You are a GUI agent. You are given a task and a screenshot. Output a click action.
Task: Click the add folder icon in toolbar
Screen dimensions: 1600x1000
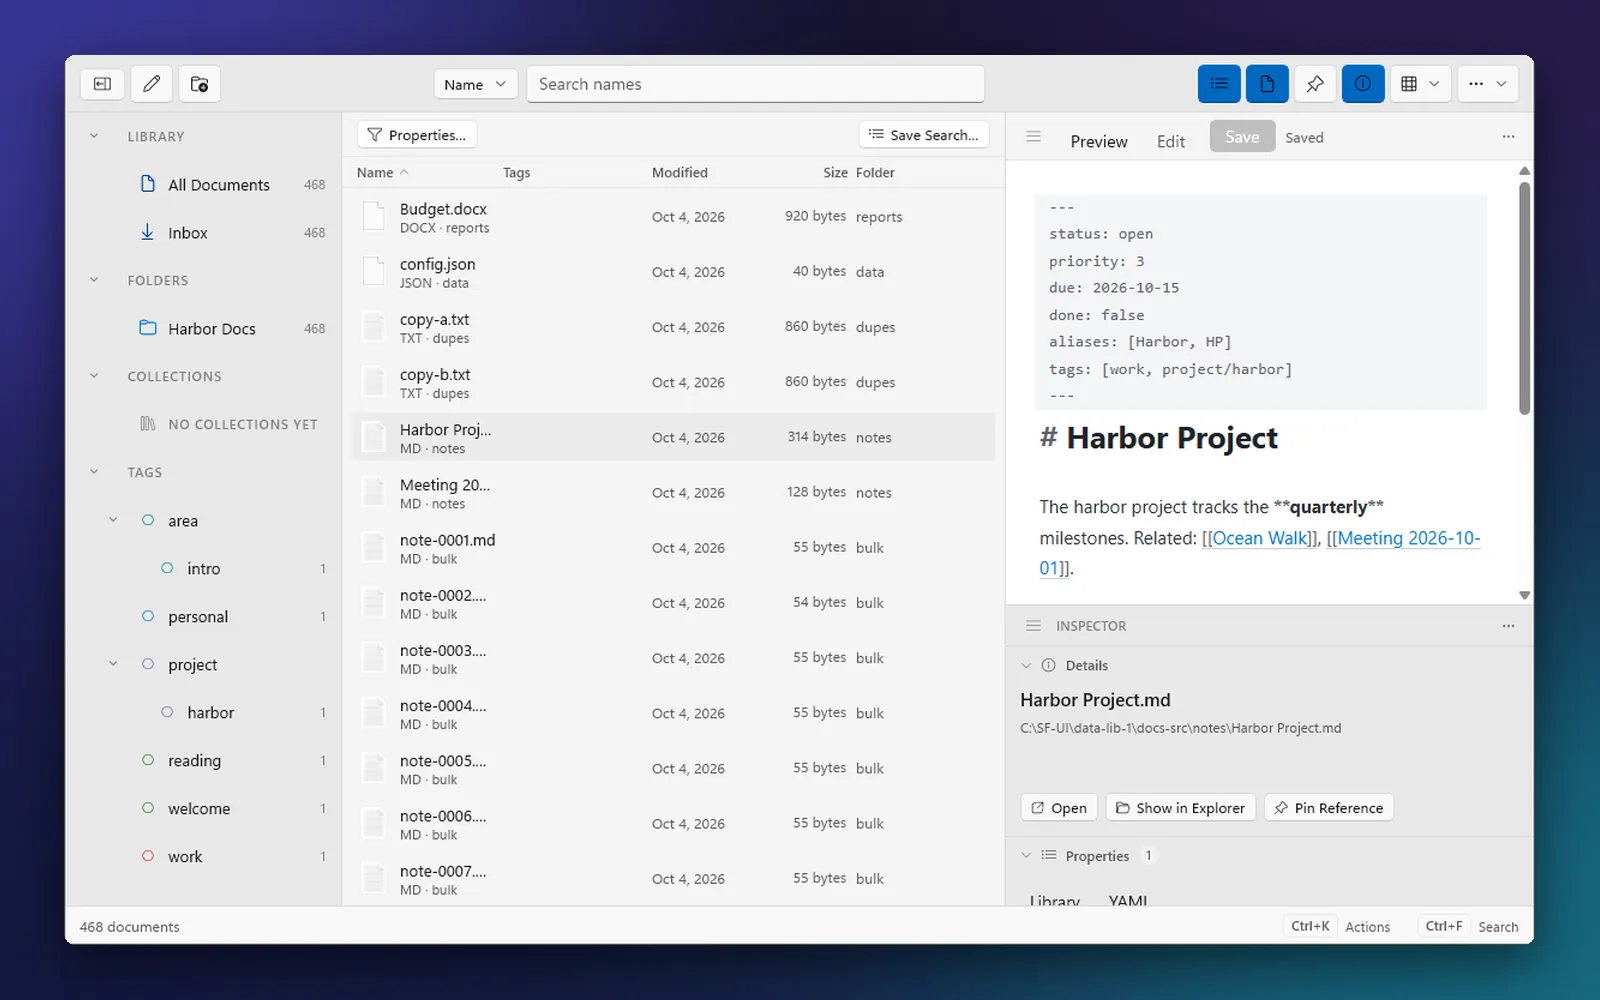pos(200,84)
